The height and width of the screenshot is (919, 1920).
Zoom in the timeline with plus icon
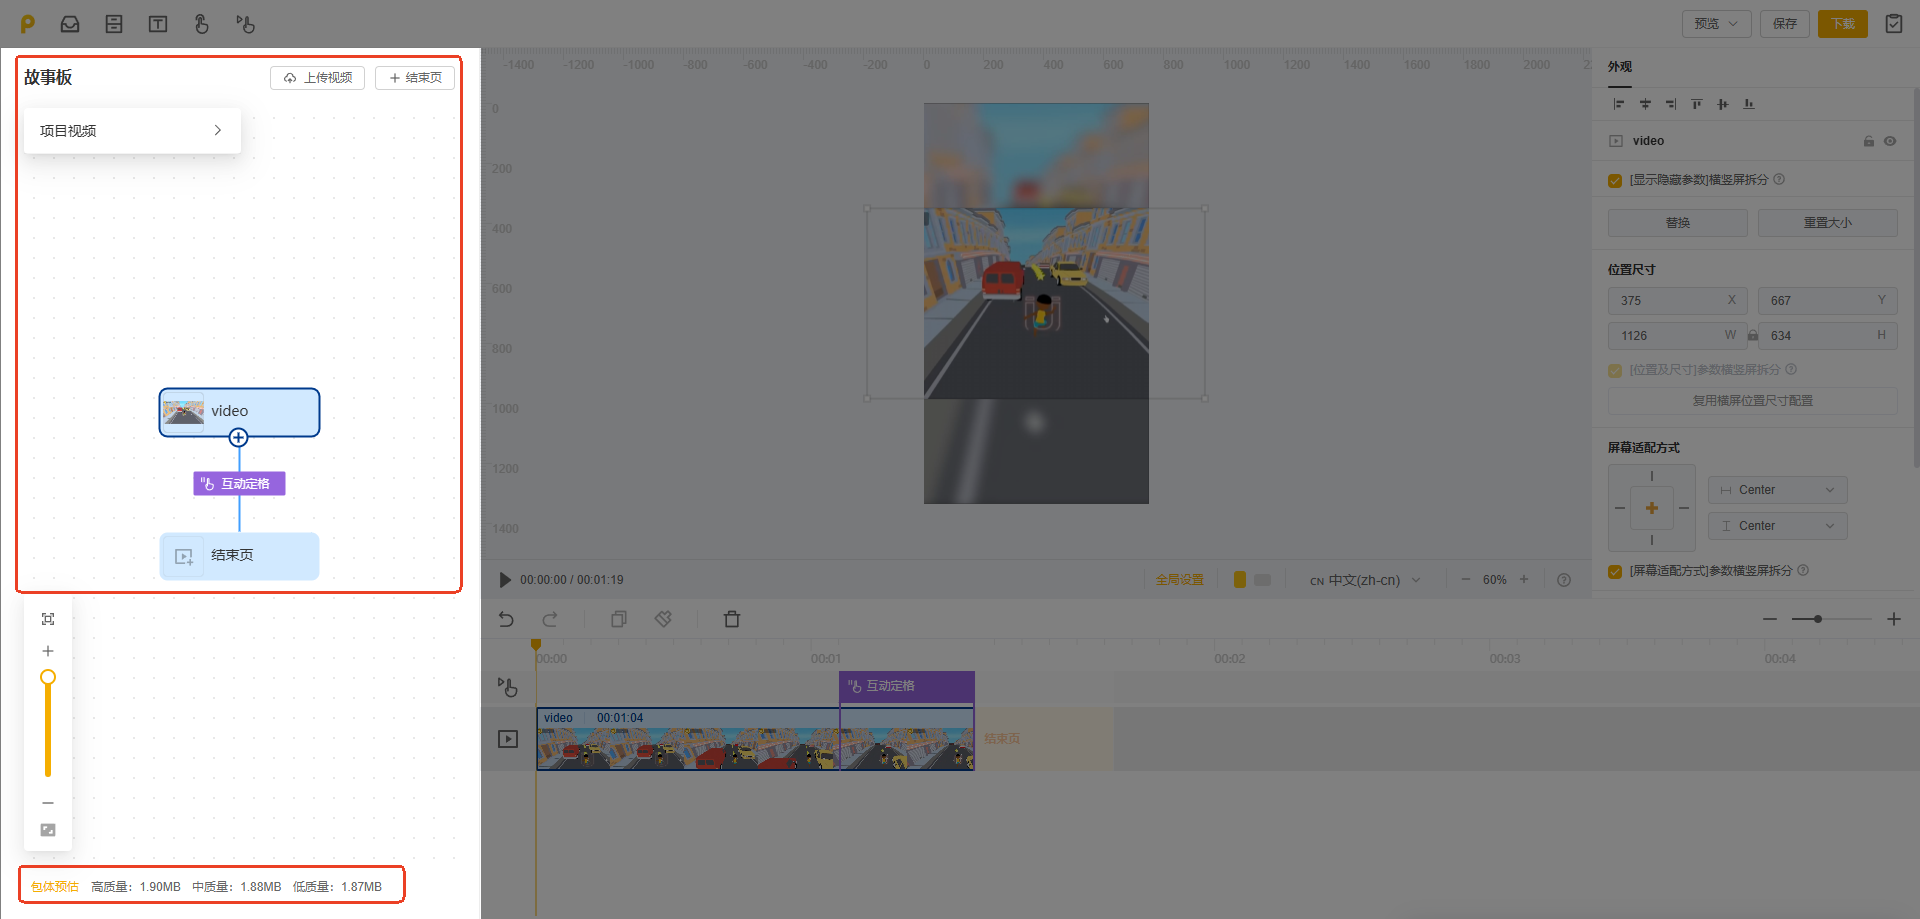[x=1894, y=619]
